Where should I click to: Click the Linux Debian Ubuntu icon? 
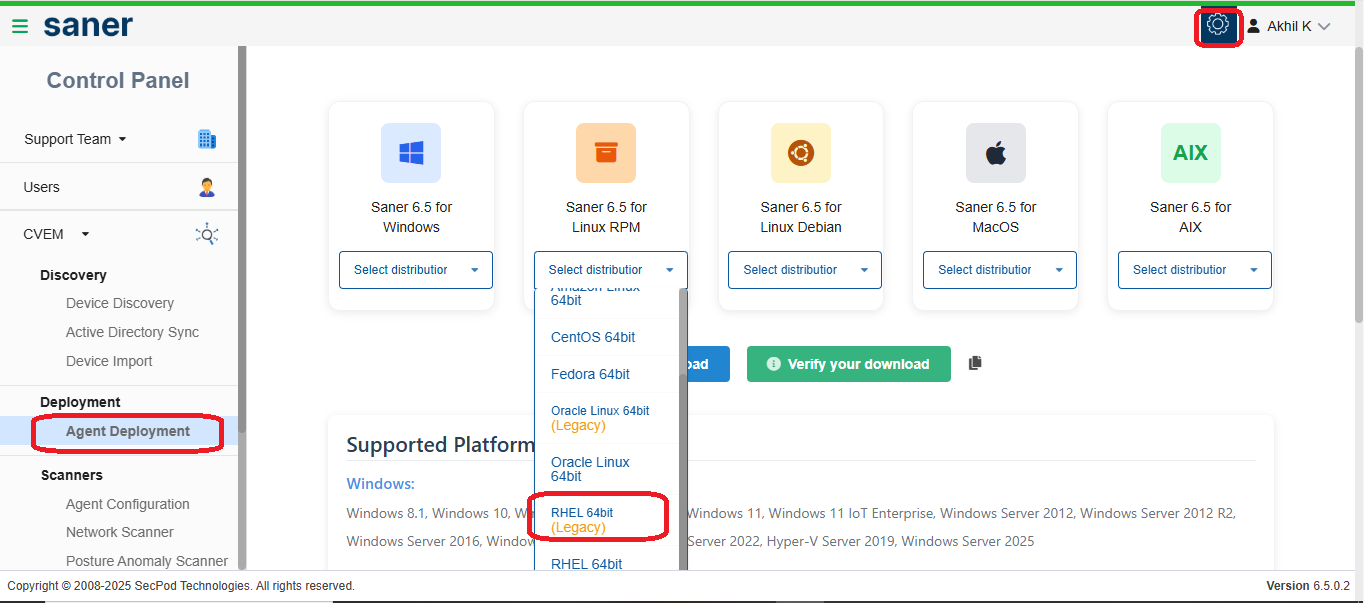pos(800,153)
